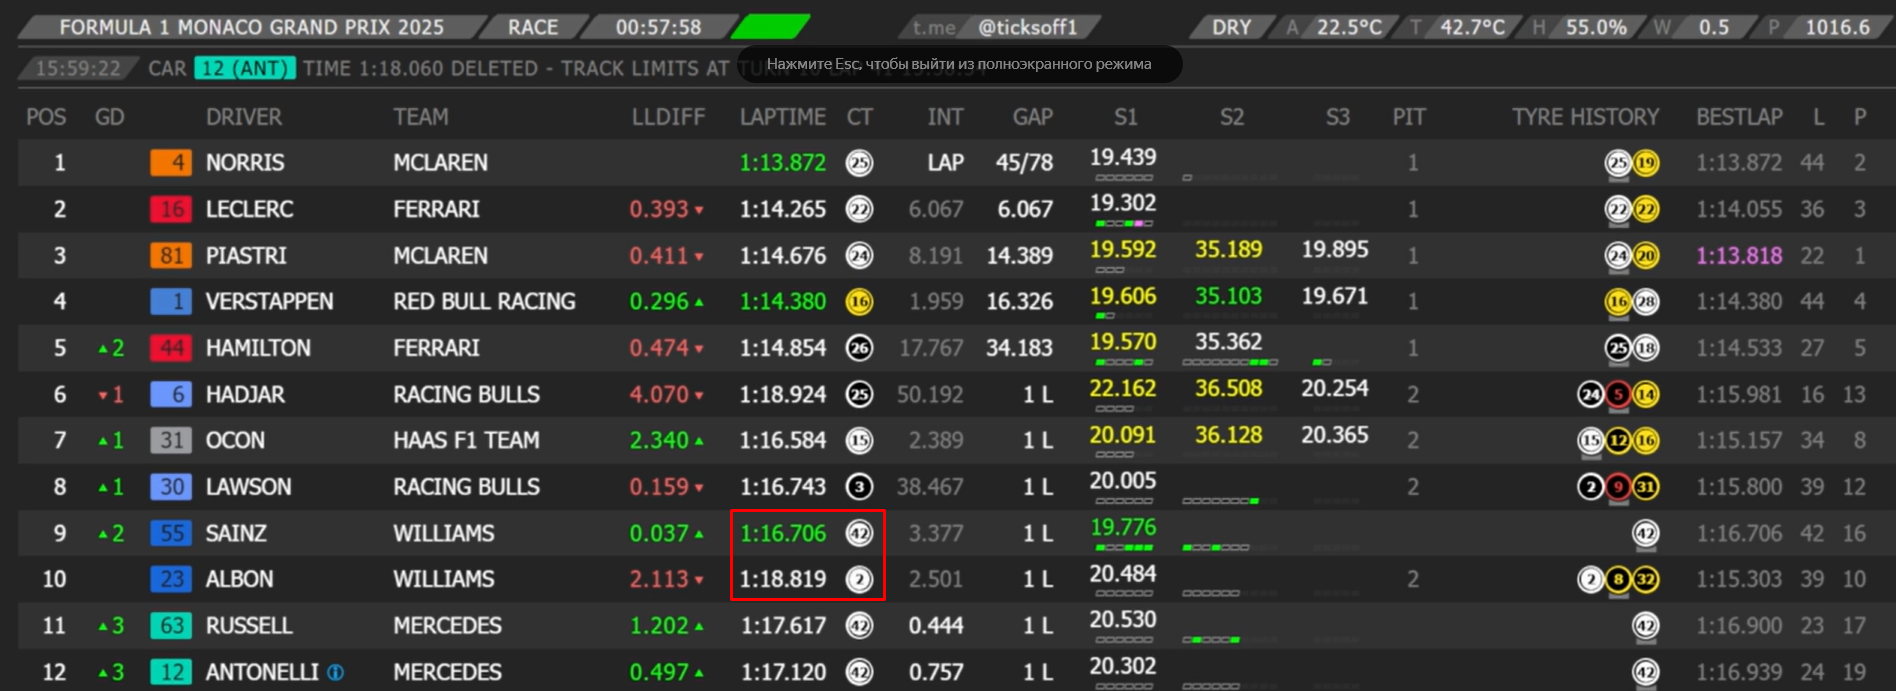The height and width of the screenshot is (691, 1896).
Task: Click Albon's lap time 1:18.819
Action: (783, 580)
